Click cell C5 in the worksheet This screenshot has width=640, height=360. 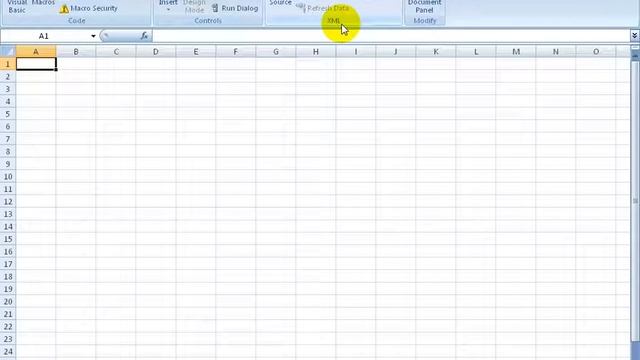coord(116,114)
